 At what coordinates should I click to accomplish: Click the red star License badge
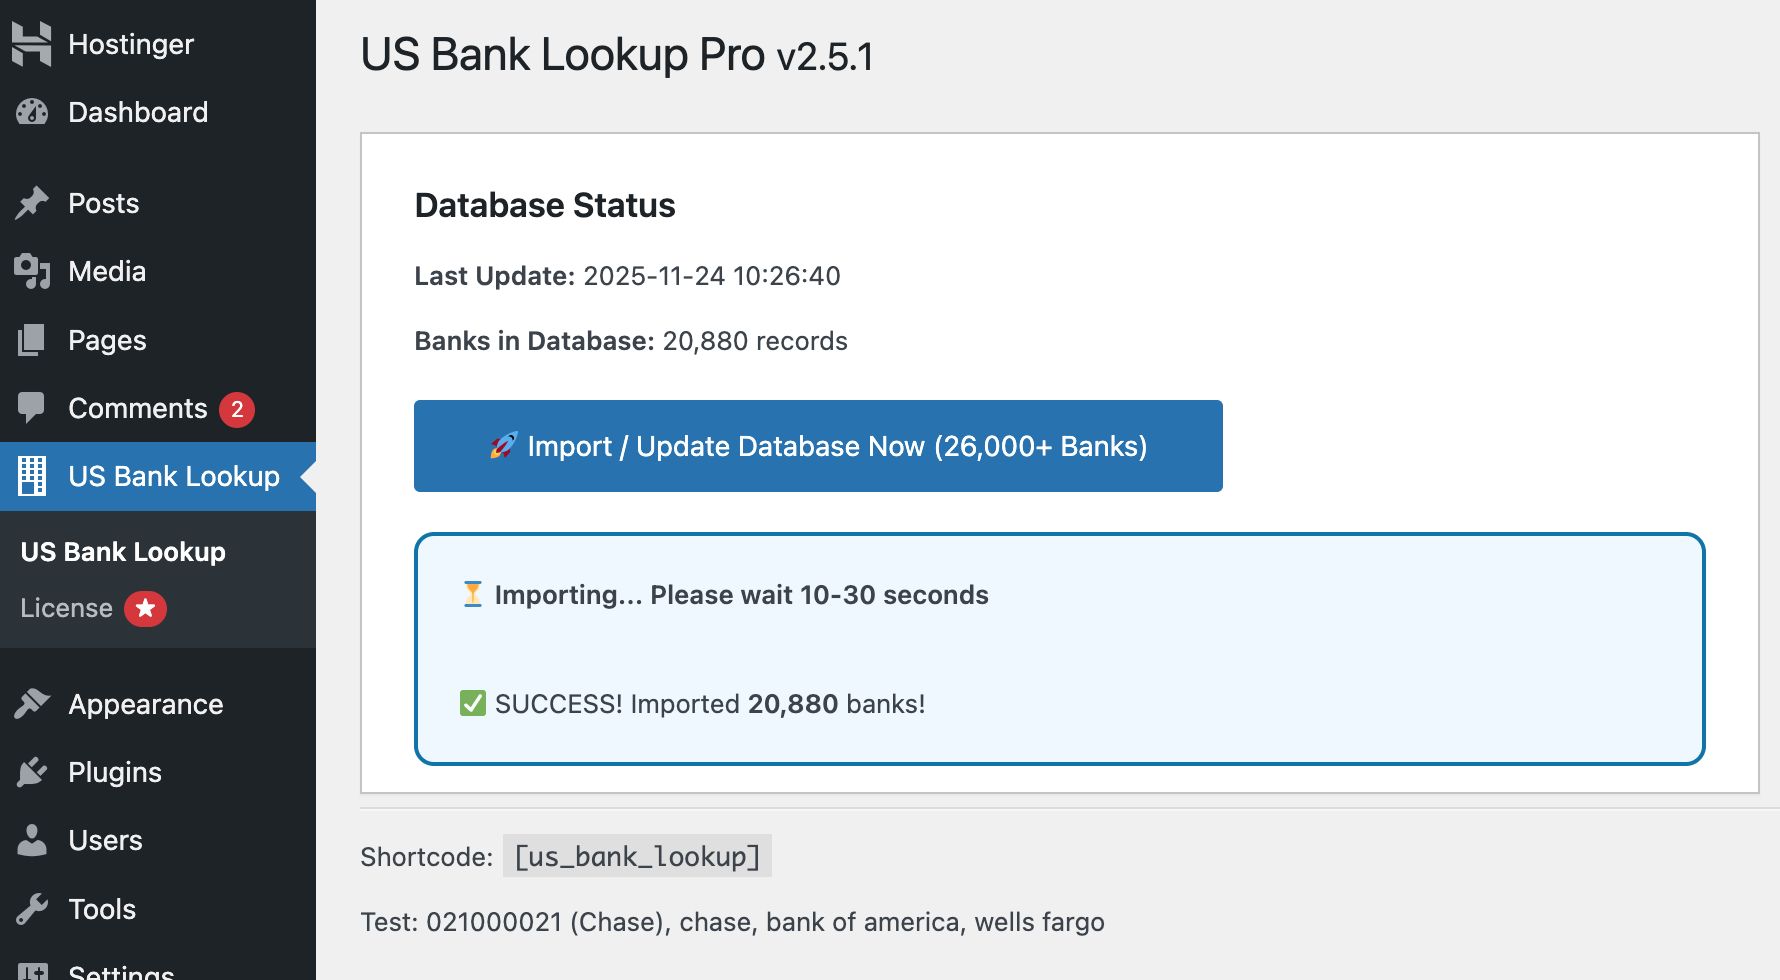145,608
